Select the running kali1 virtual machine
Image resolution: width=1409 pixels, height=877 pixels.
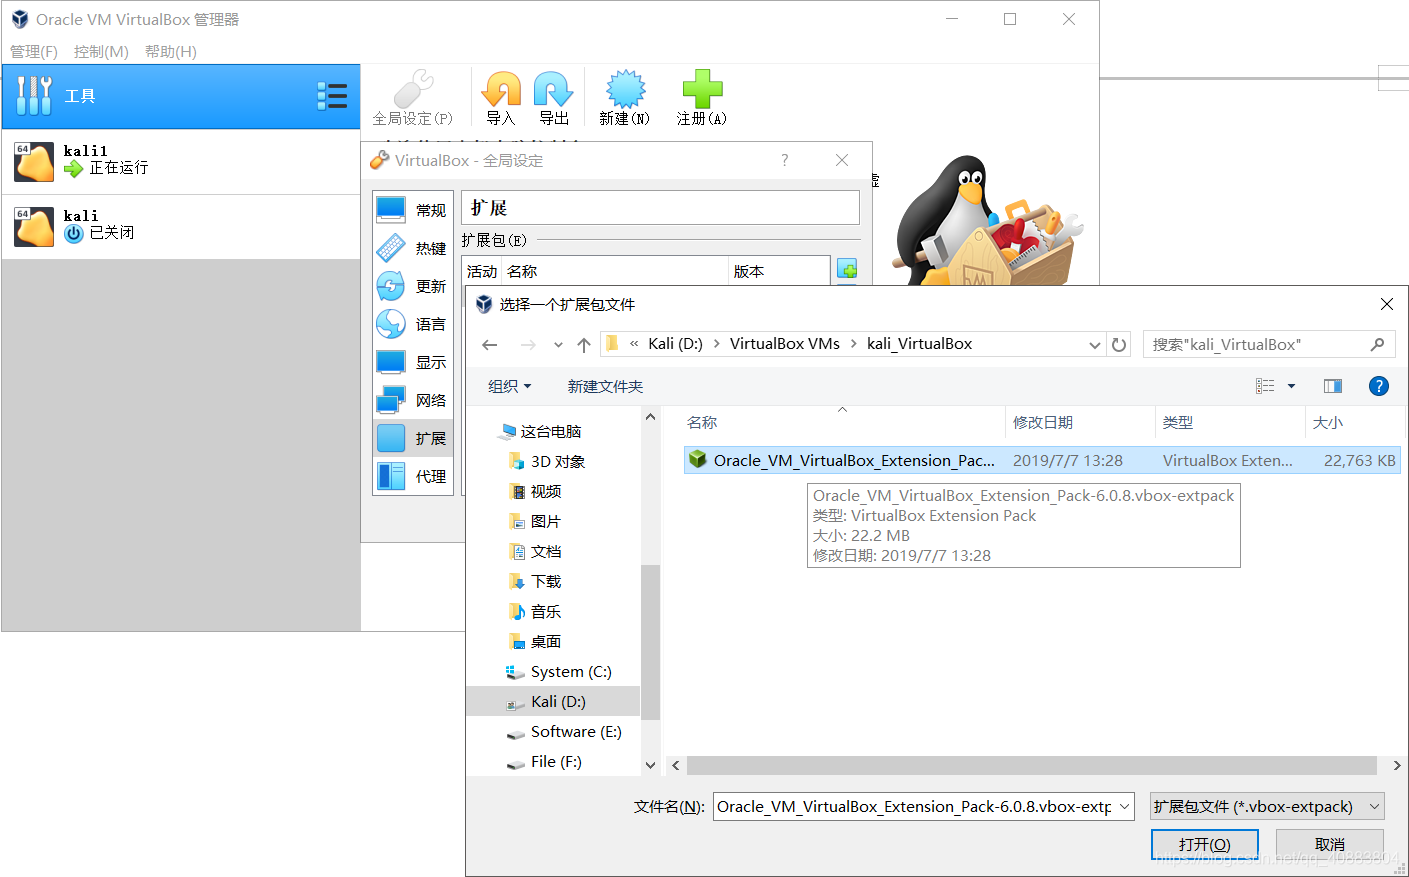pyautogui.click(x=181, y=161)
